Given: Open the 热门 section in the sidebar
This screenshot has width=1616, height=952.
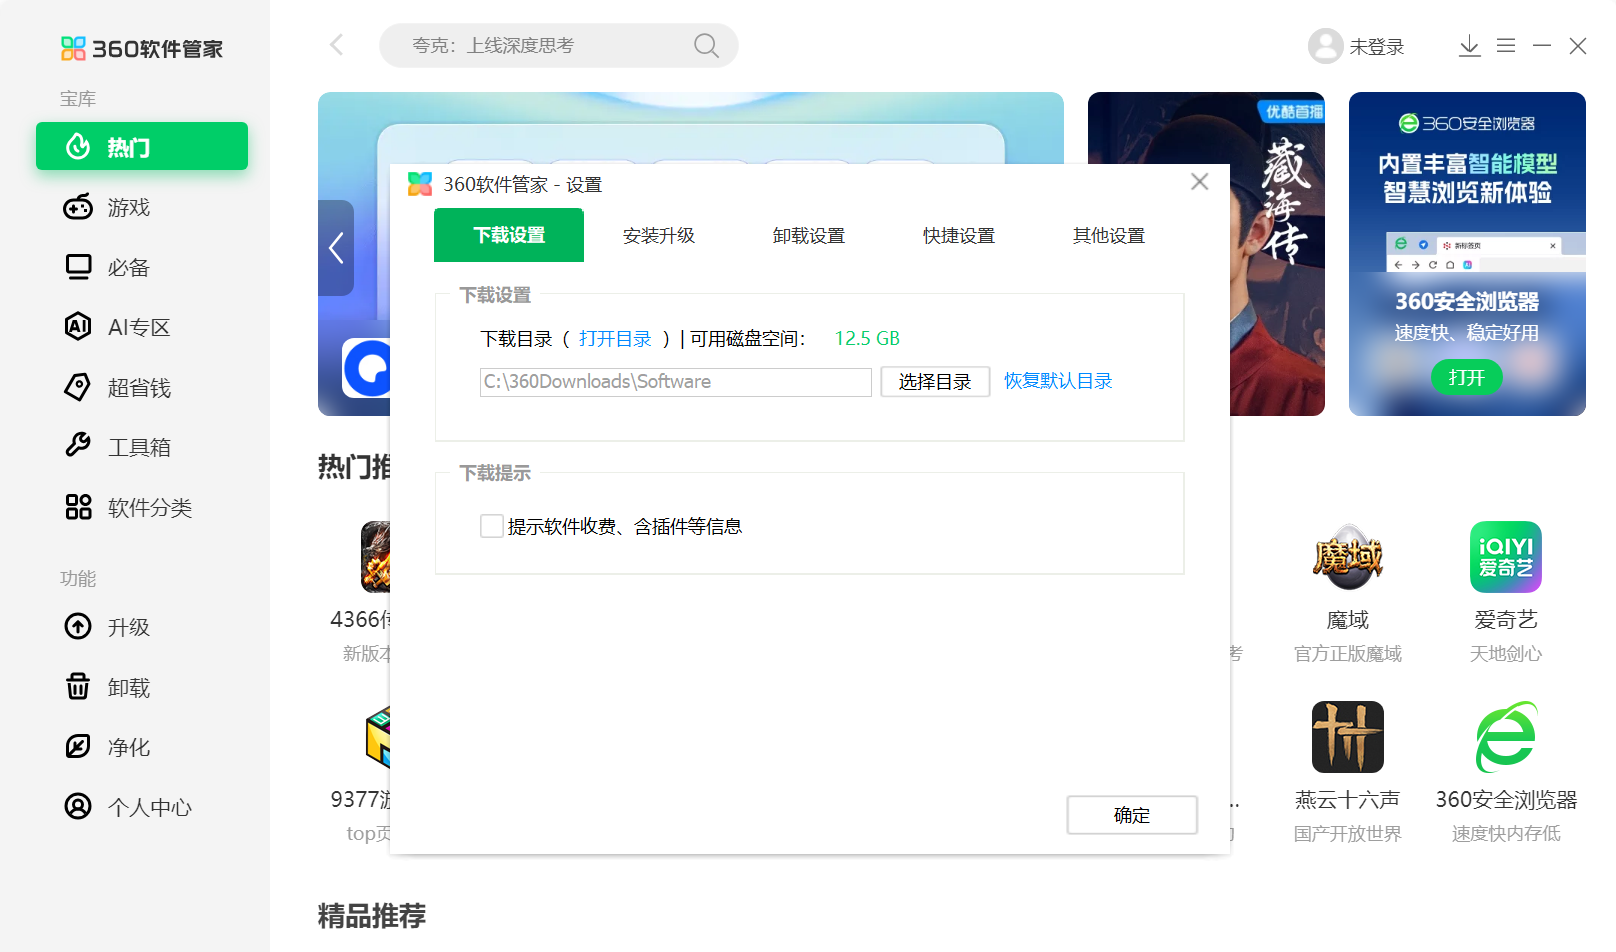Looking at the screenshot, I should tap(142, 147).
